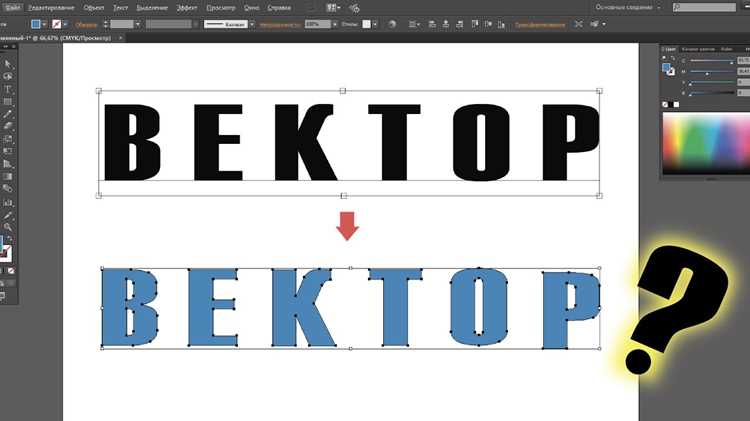Open the Эффект menu

[x=187, y=8]
